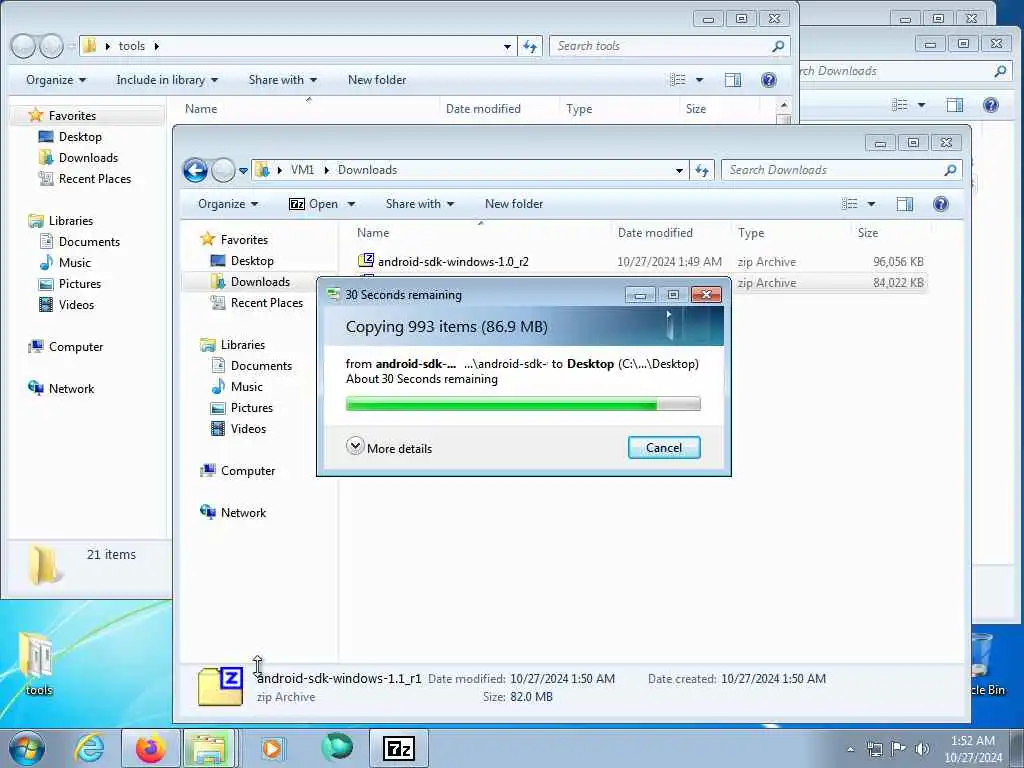Refresh the tools folder address bar

tap(530, 46)
